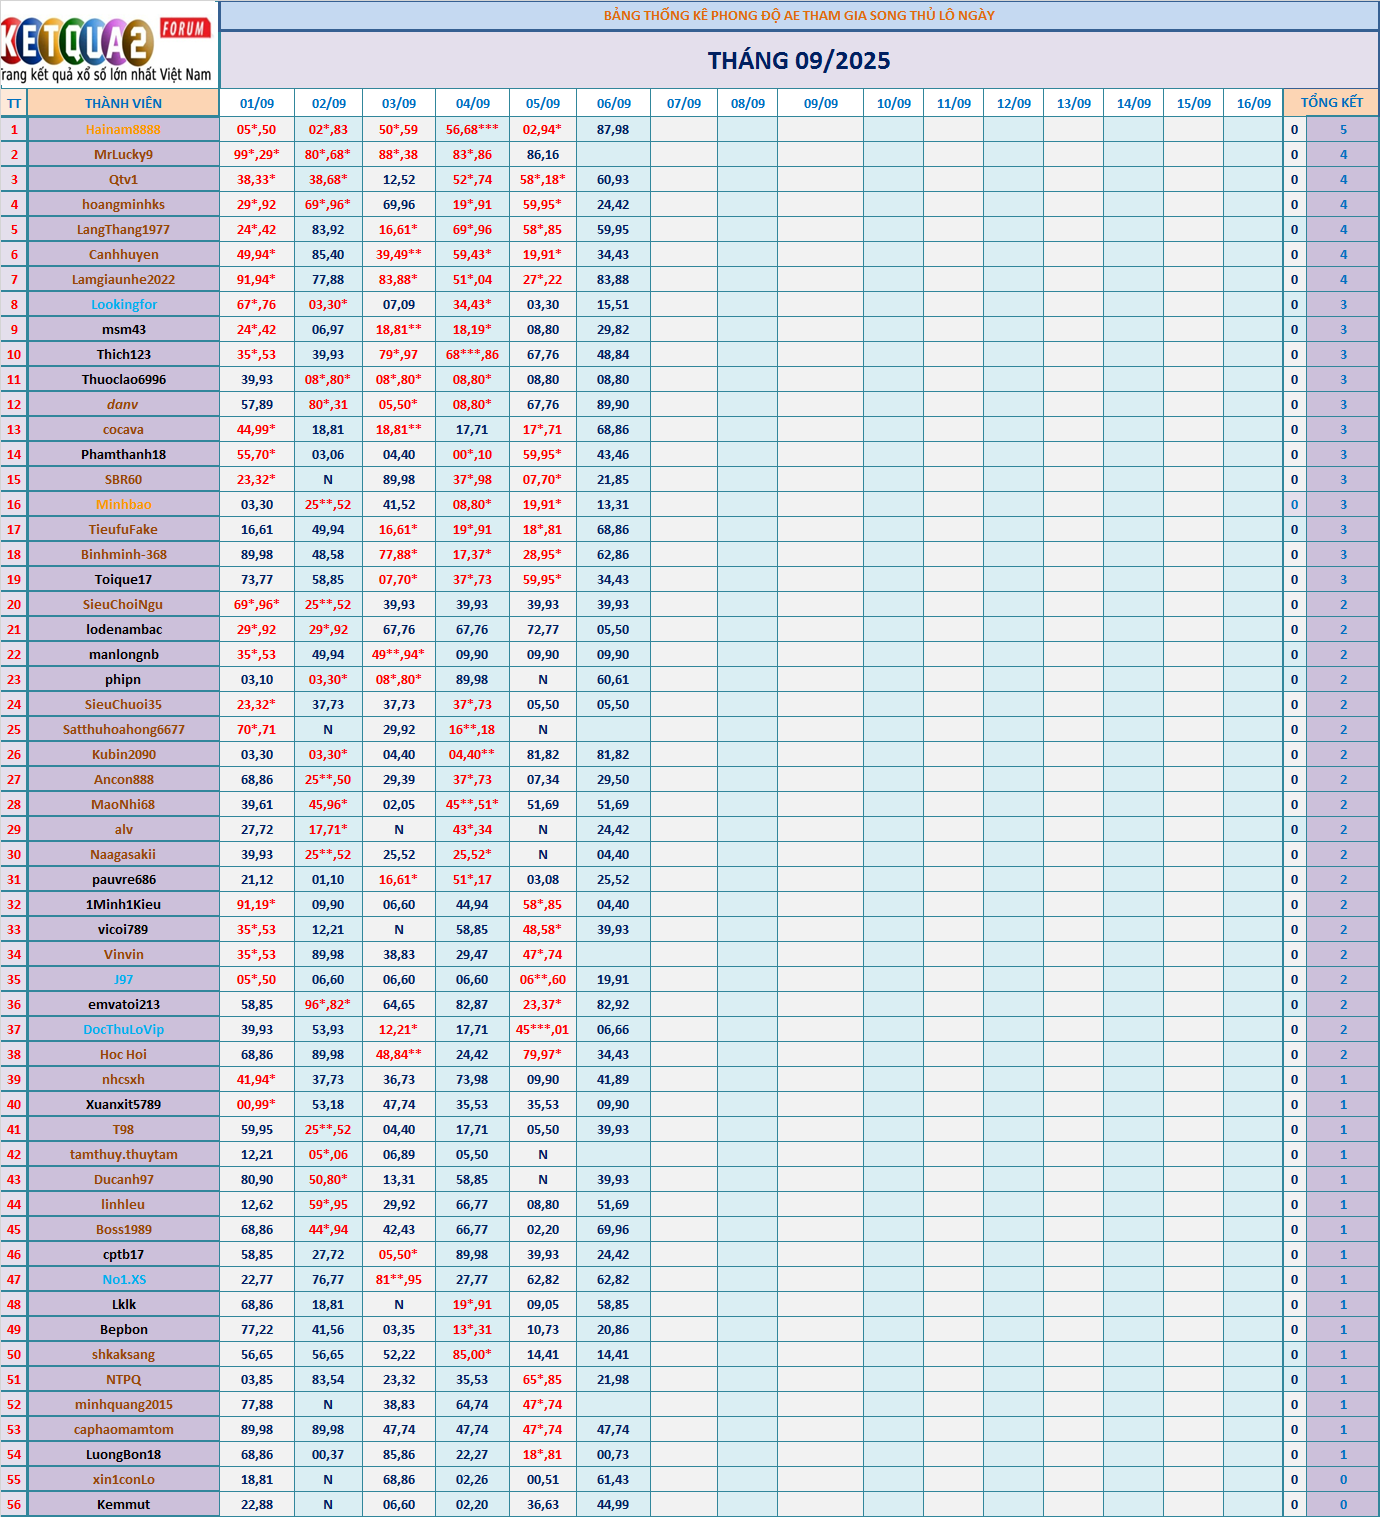1380x1517 pixels.
Task: Select the cell 16**,18 in Satthuhoahong6677's row
Action: coord(472,729)
